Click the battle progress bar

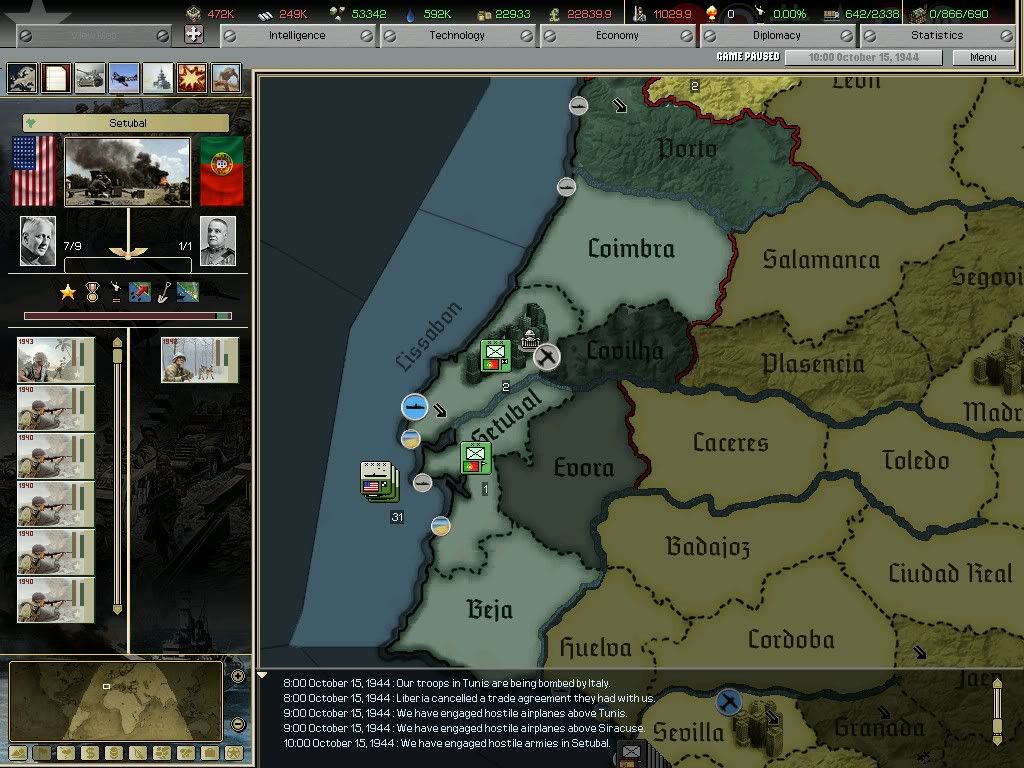pyautogui.click(x=127, y=316)
